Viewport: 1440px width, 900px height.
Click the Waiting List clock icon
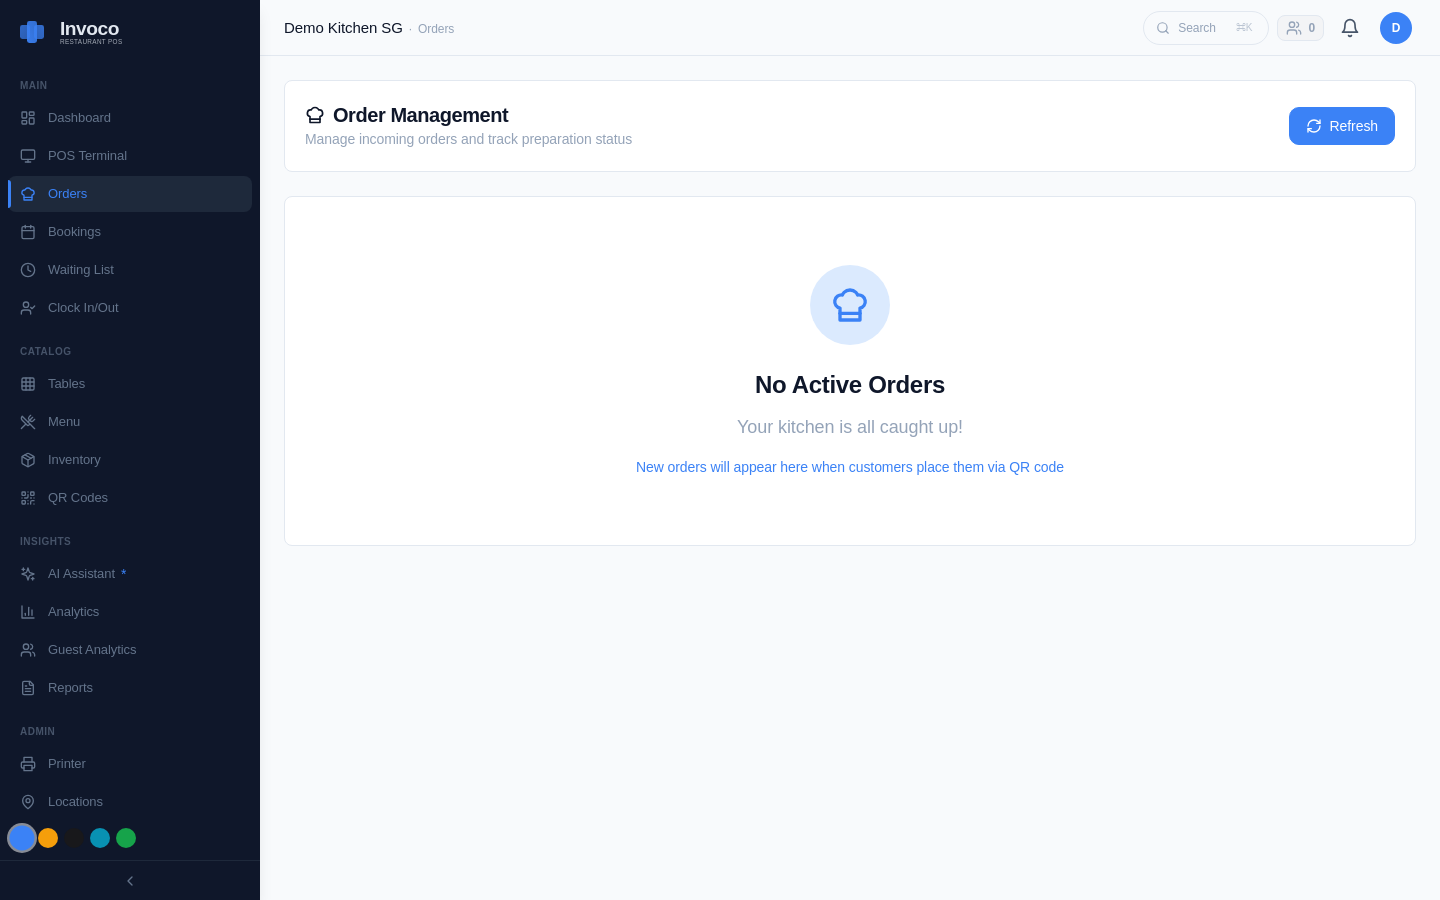click(x=28, y=269)
